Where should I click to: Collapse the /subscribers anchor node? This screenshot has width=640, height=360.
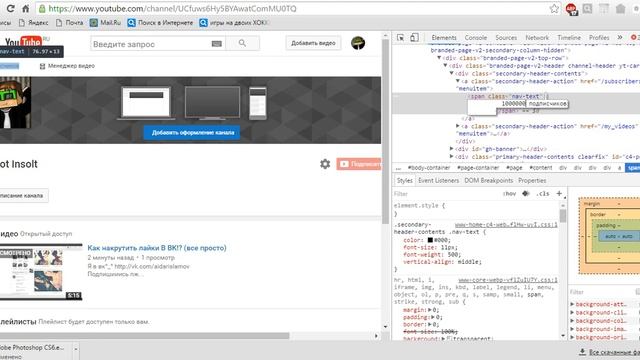click(x=458, y=81)
